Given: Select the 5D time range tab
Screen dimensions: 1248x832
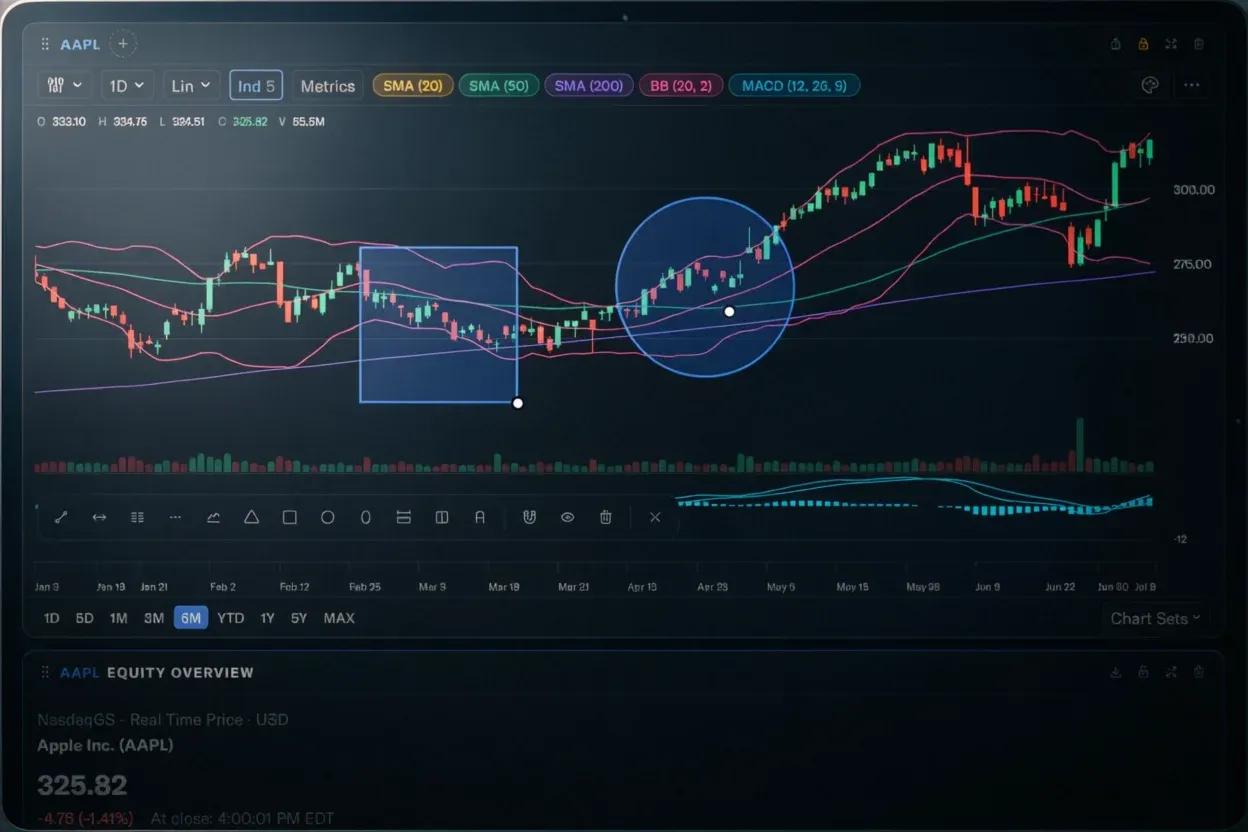Looking at the screenshot, I should 84,618.
